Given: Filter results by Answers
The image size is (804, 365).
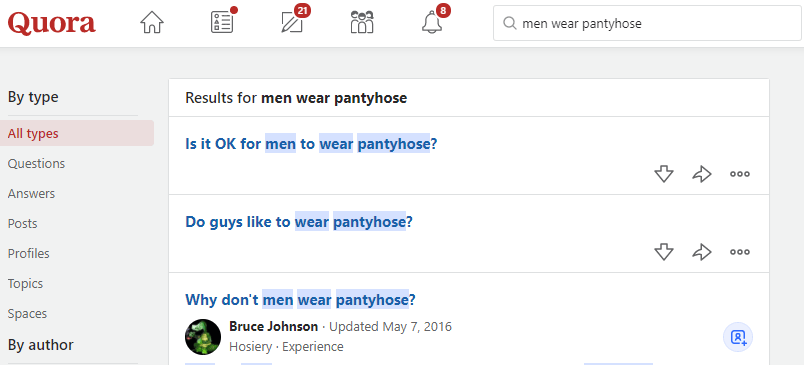Looking at the screenshot, I should click(31, 194).
